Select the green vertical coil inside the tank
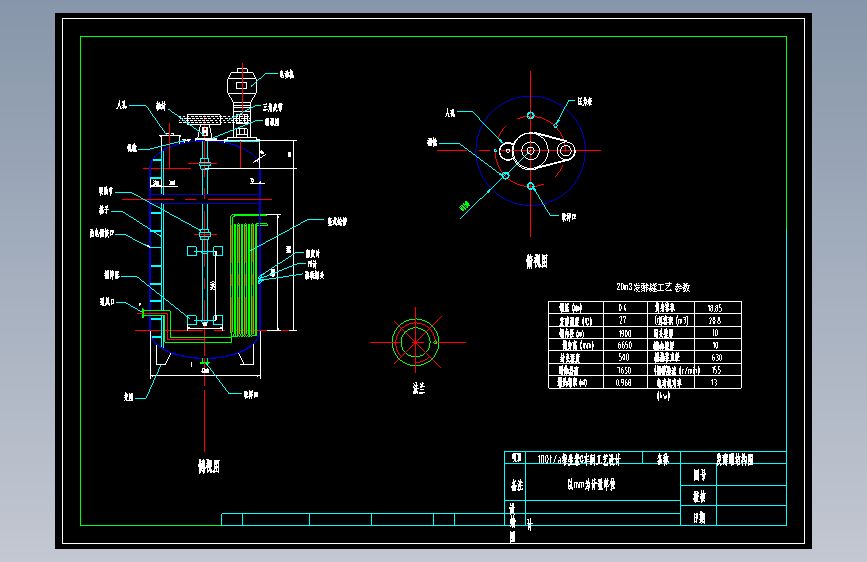 244,277
